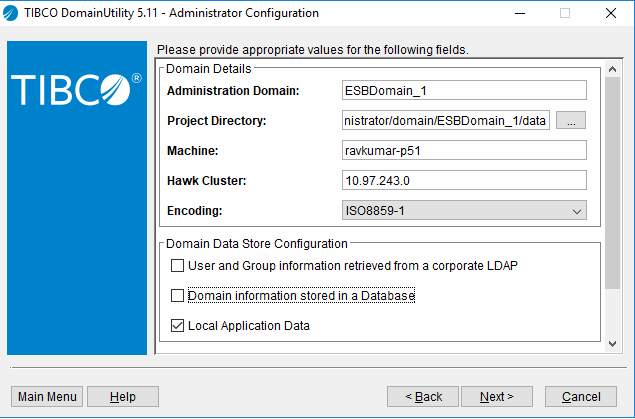Click scroll-down arrow of the form scrollbar

click(613, 344)
